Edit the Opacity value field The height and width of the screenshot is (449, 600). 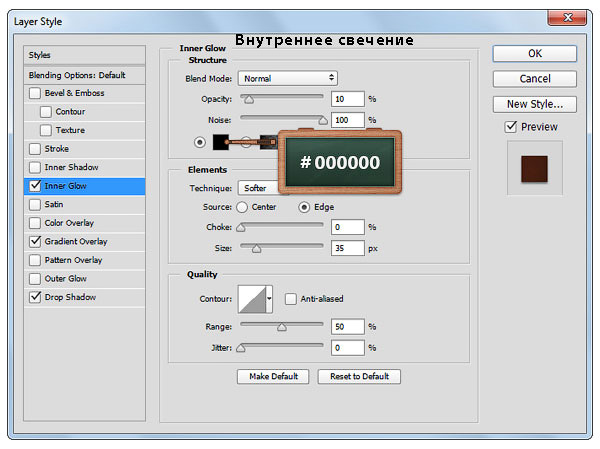(x=347, y=99)
